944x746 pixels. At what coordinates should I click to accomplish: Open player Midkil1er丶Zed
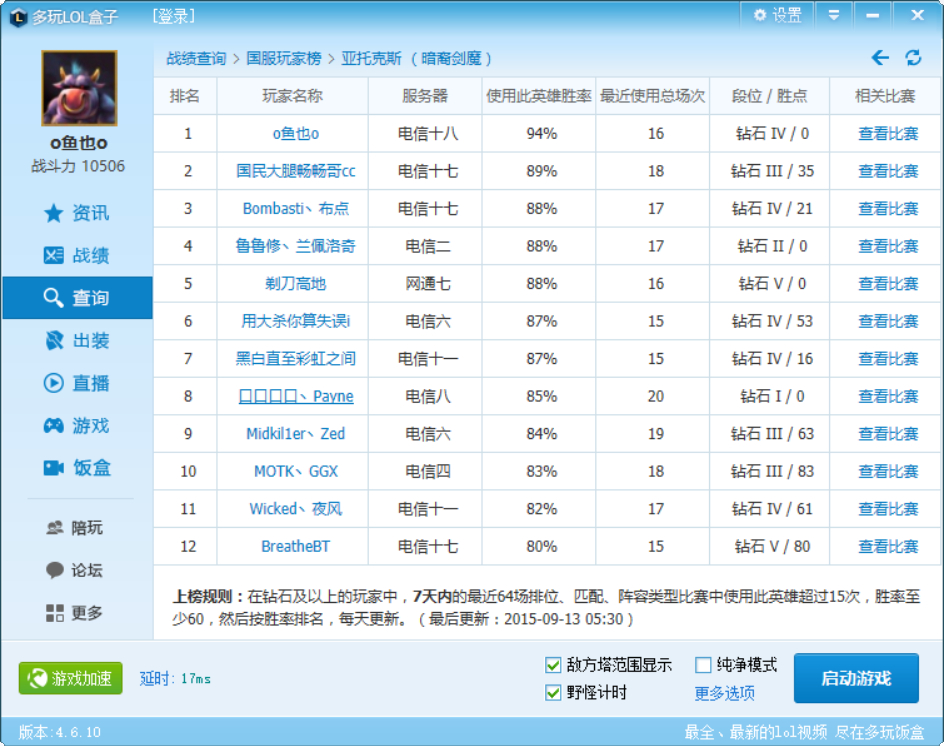click(296, 434)
